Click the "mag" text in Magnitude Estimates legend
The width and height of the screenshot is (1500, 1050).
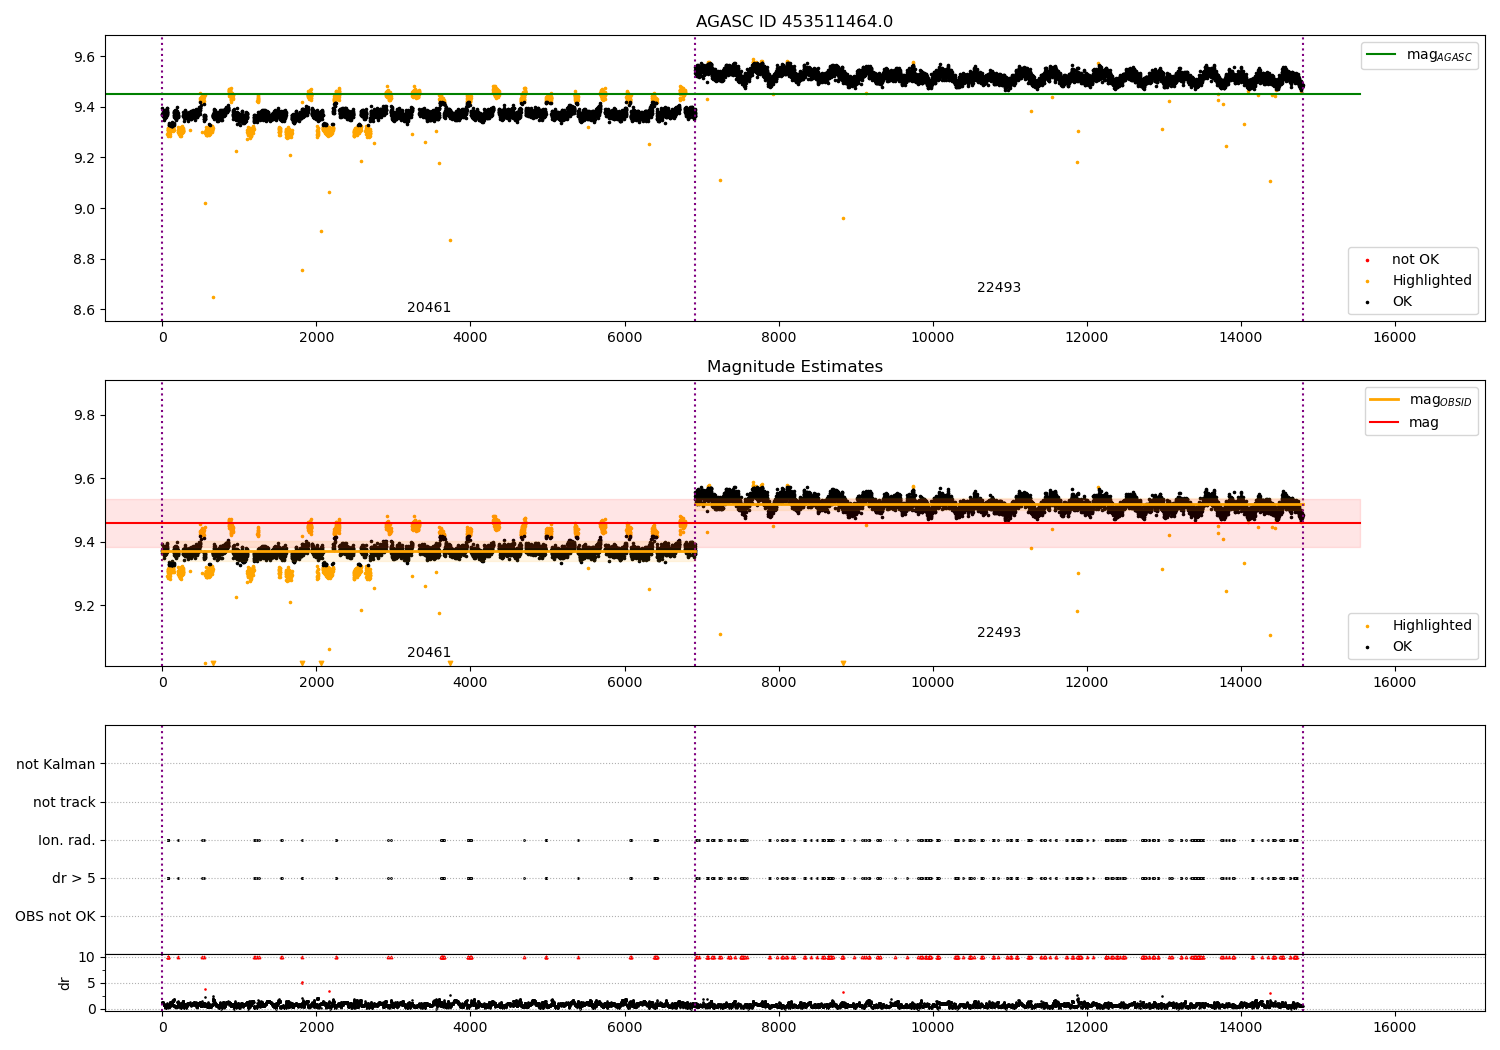pyautogui.click(x=1424, y=423)
